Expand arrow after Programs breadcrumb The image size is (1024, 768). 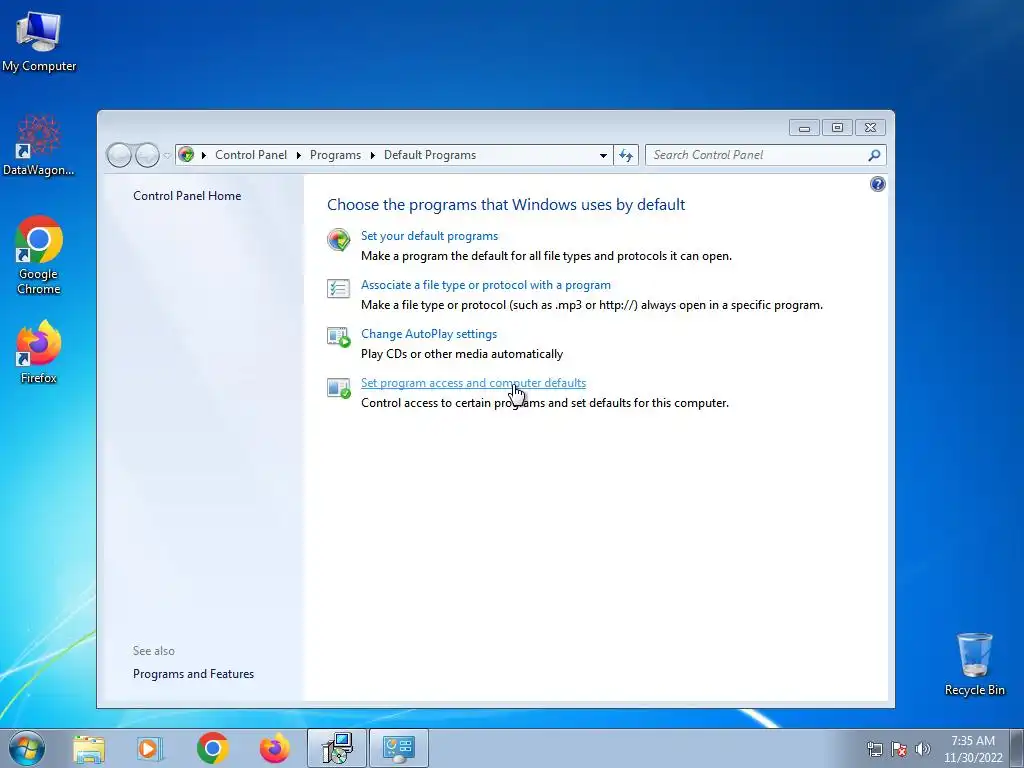point(372,155)
